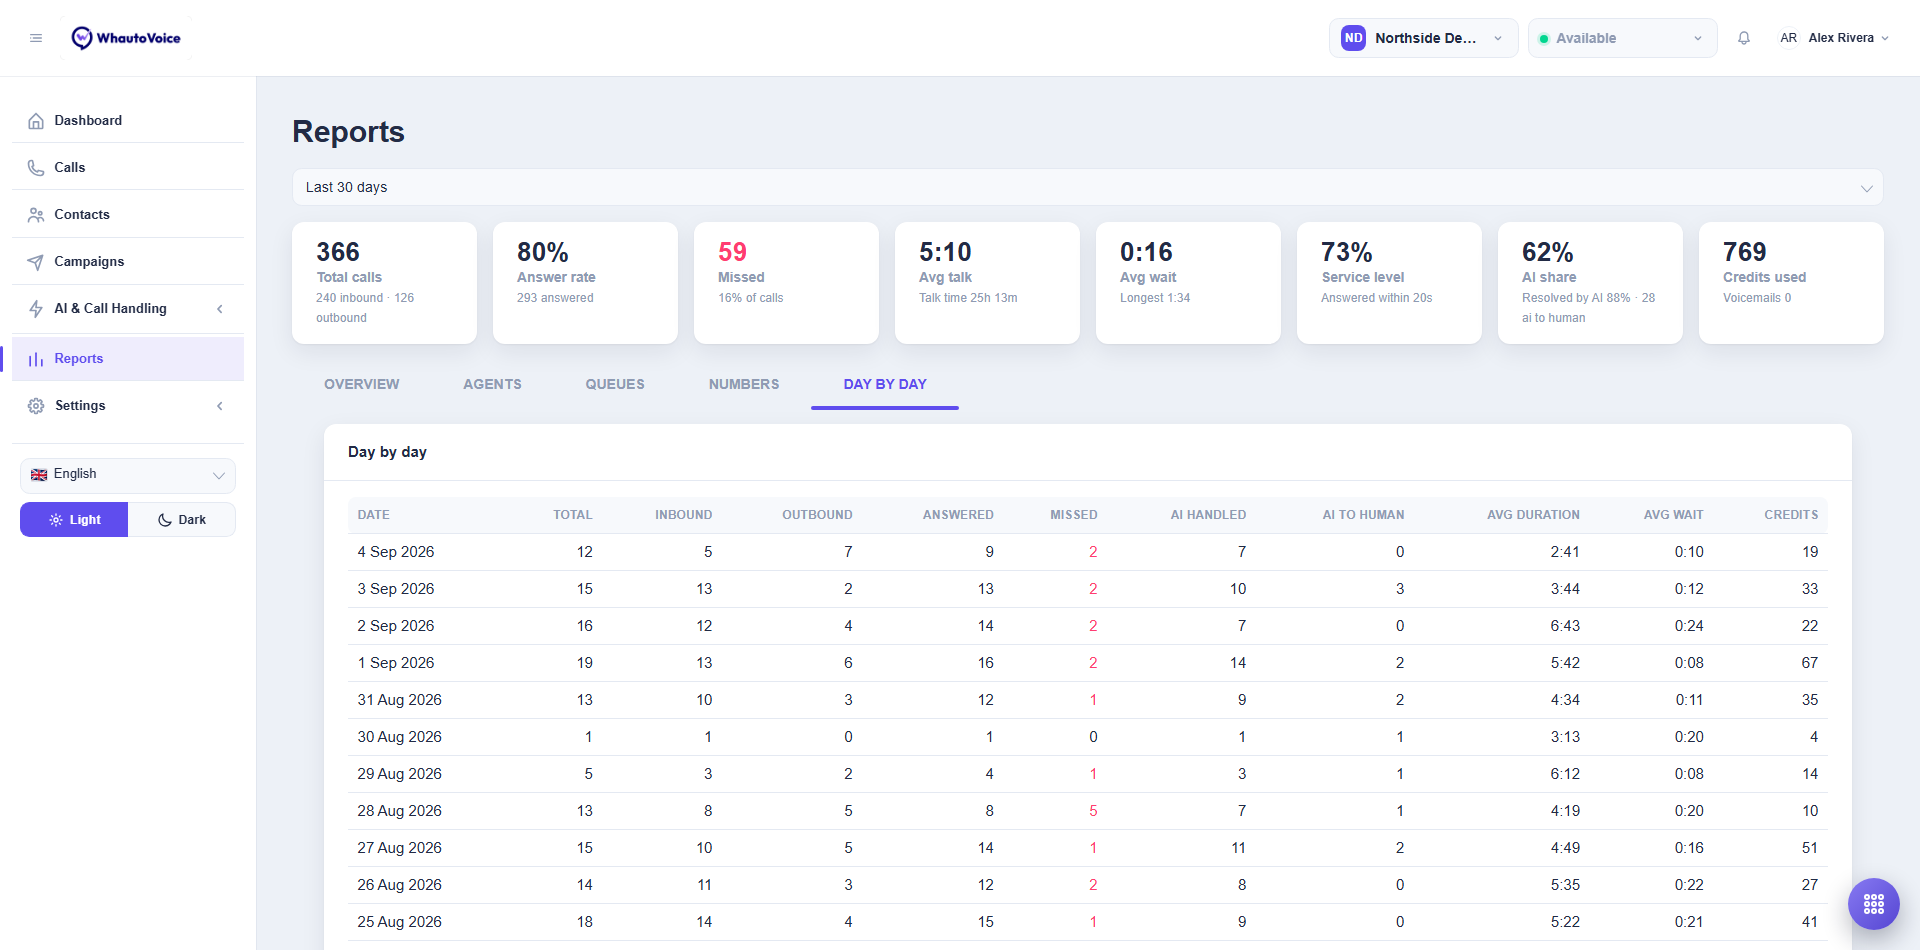
Task: Open Calls via phone icon
Action: pos(36,168)
